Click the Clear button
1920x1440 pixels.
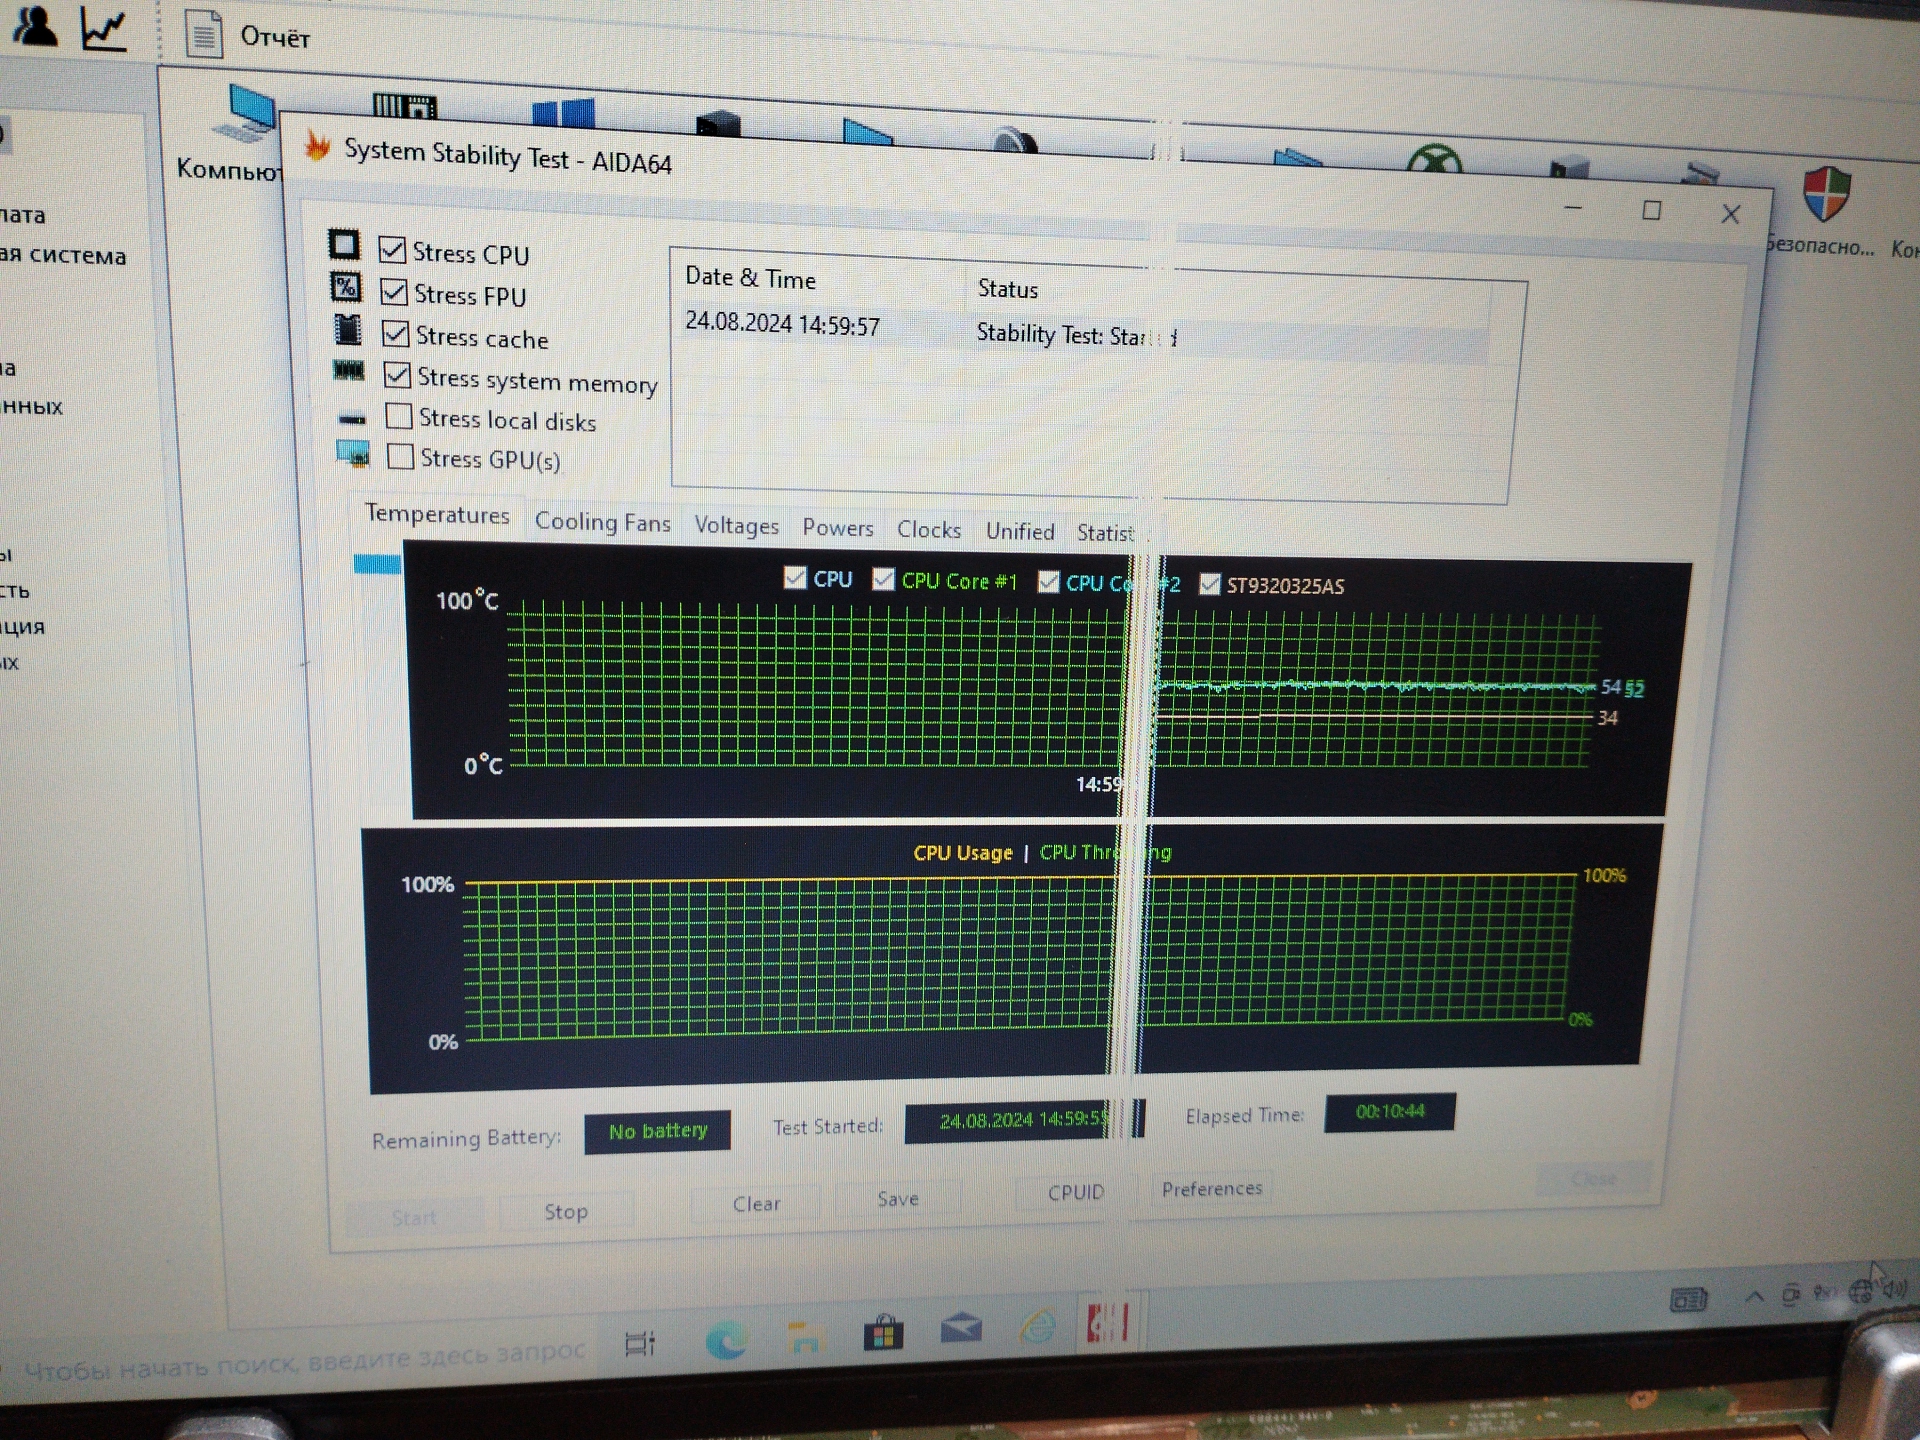756,1204
